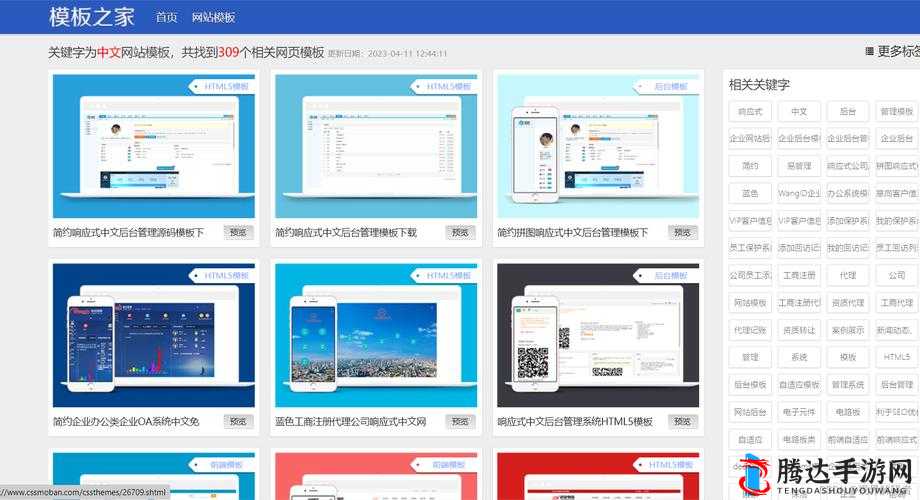Open the 网站模板 navigation item
This screenshot has width=920, height=500.
214,18
